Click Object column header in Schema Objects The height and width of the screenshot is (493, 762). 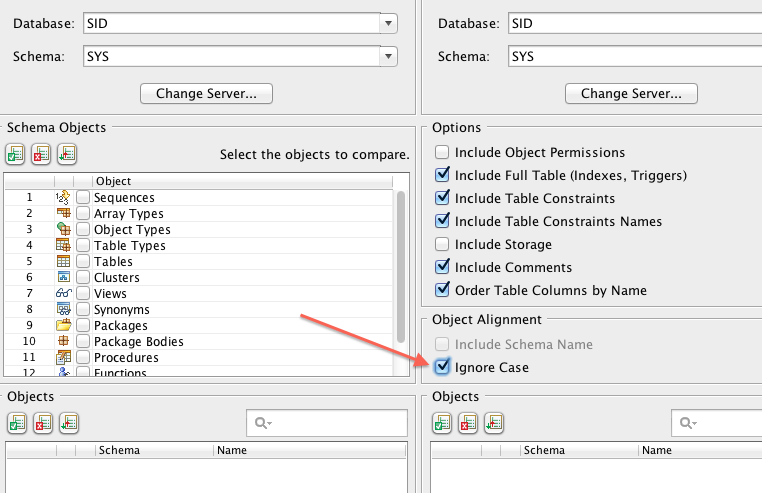242,181
